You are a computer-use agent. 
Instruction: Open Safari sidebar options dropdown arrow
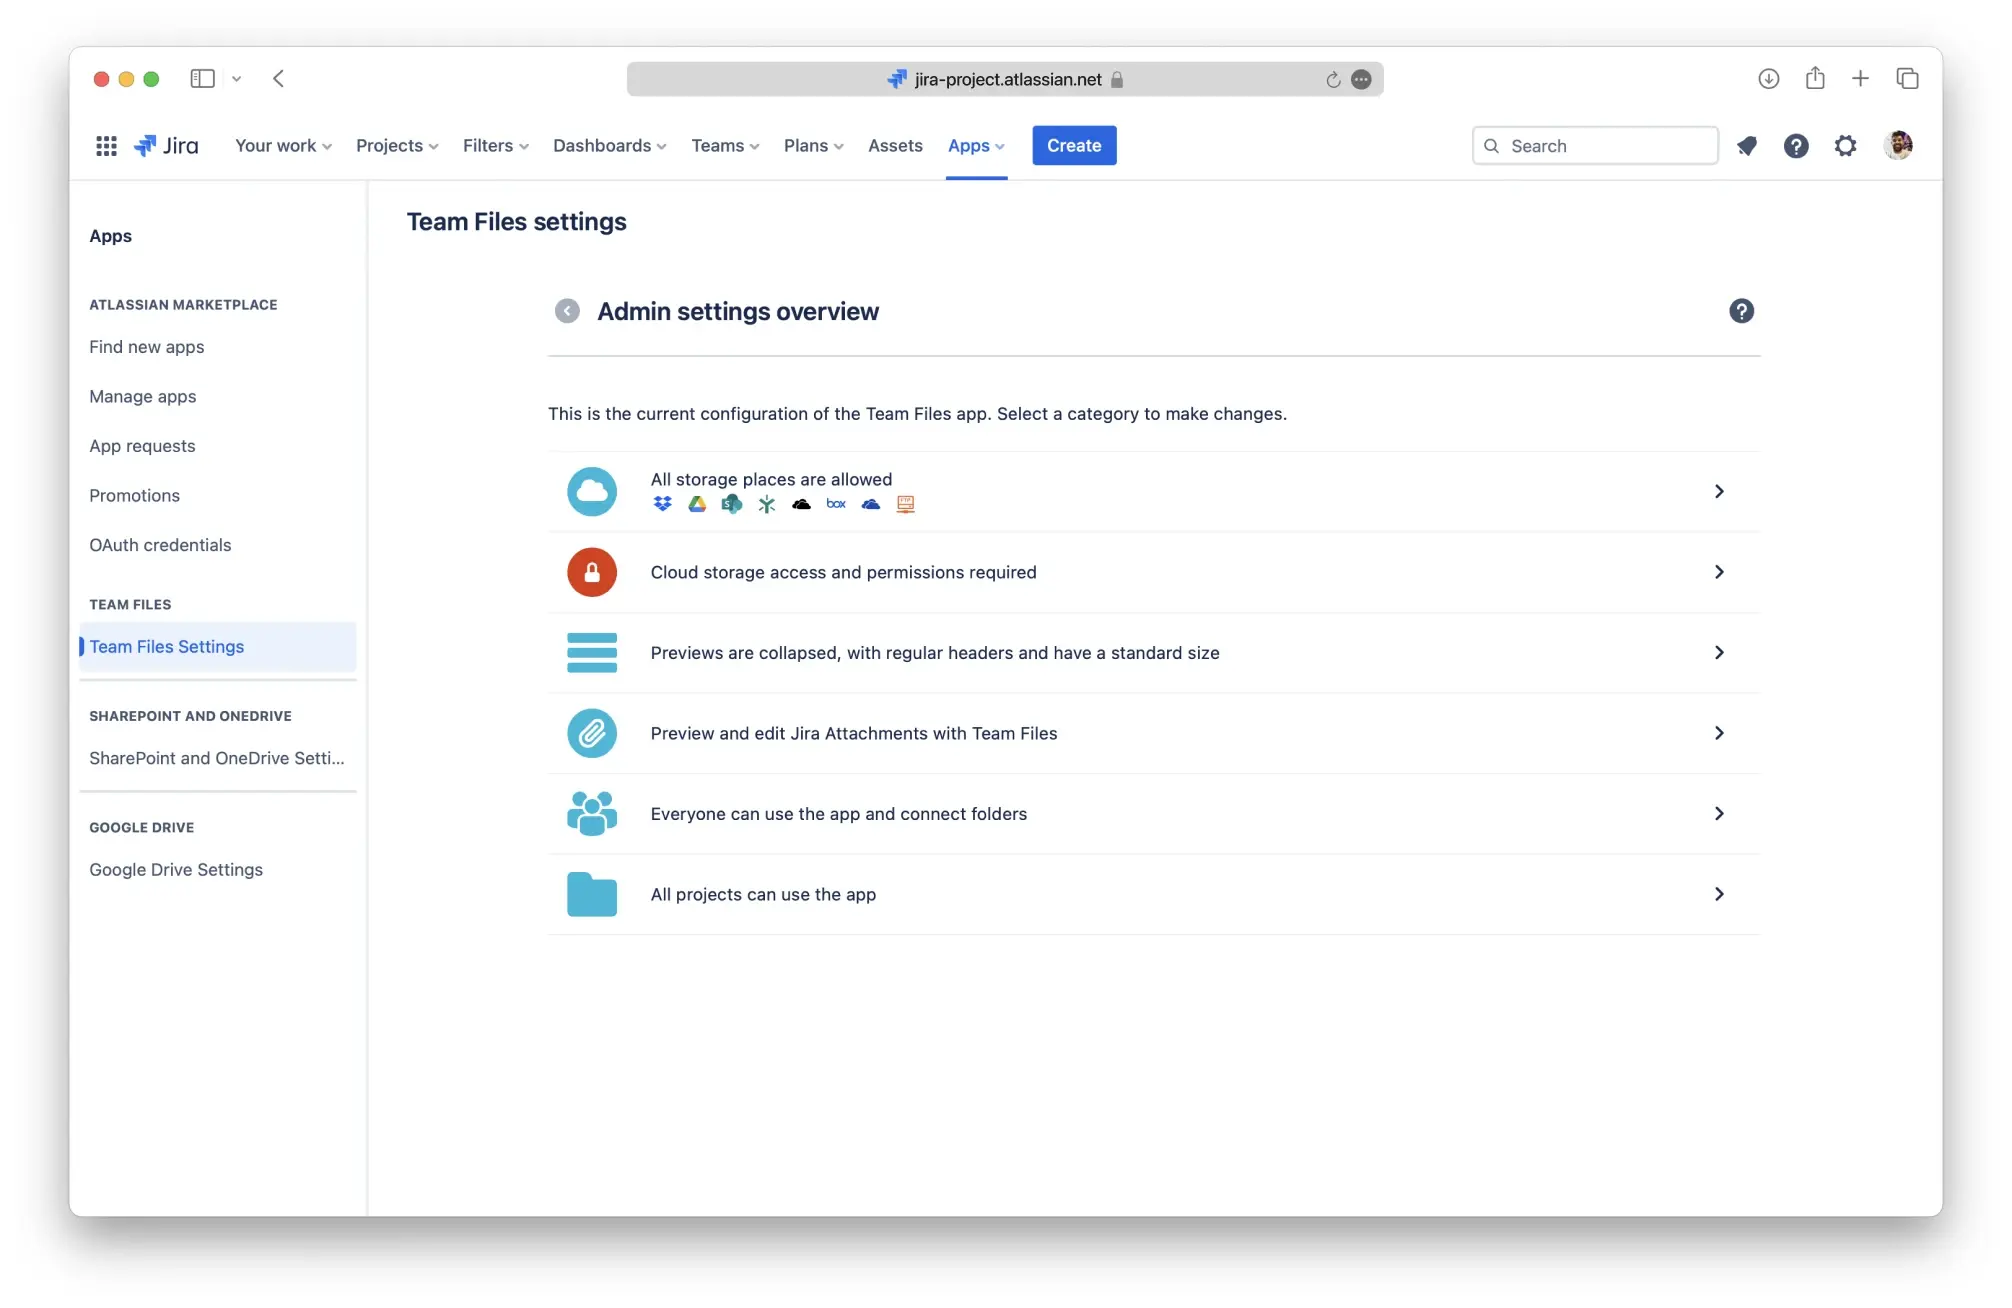(237, 79)
